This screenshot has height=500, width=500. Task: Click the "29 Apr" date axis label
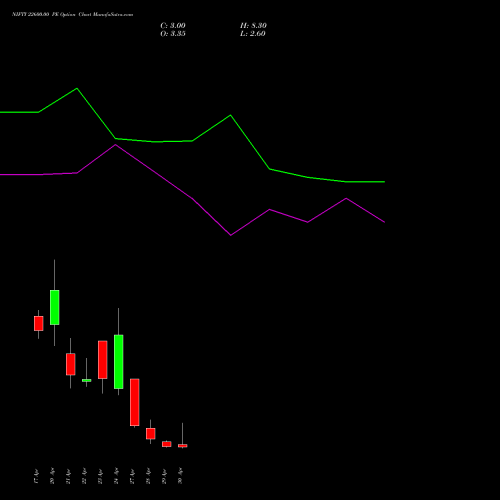tap(164, 476)
